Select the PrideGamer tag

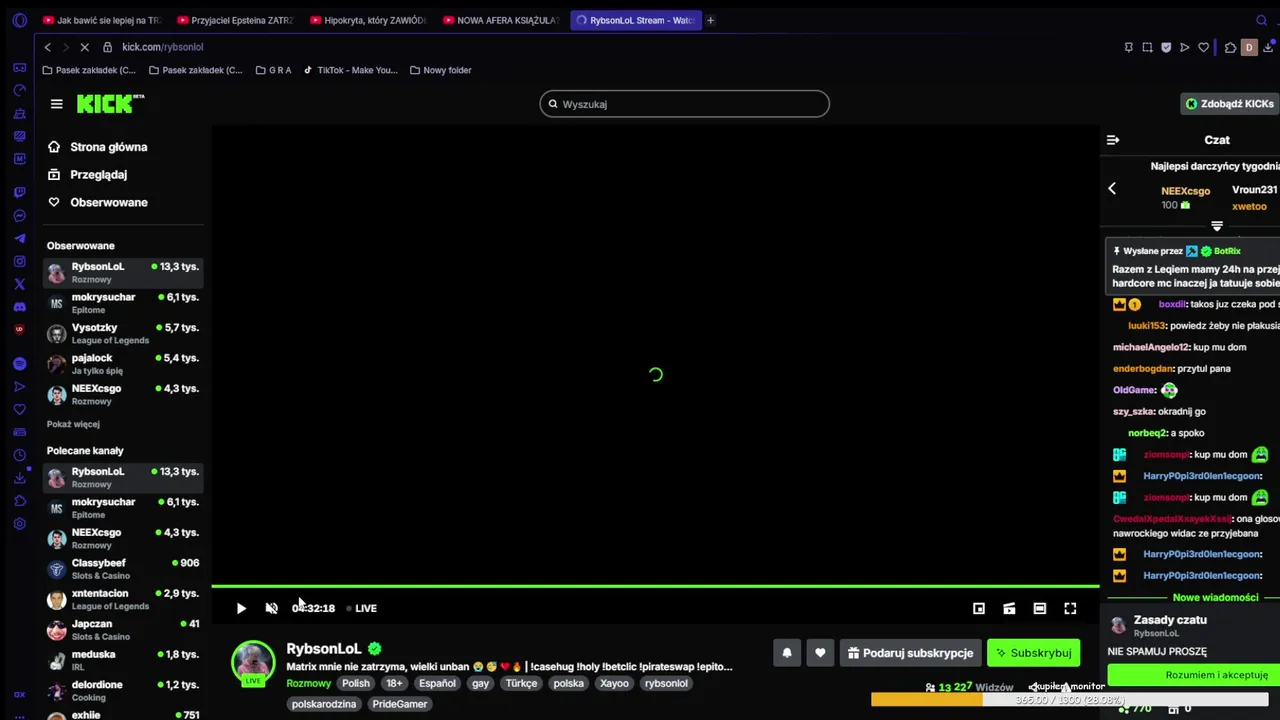click(x=400, y=704)
